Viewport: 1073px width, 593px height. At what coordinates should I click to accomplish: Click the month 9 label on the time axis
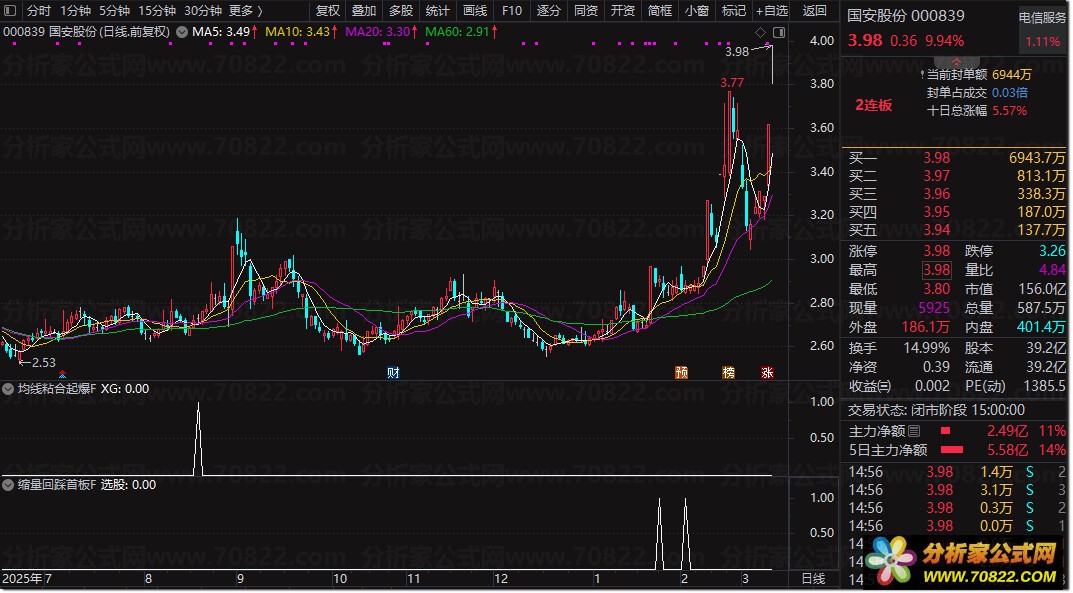click(x=240, y=579)
